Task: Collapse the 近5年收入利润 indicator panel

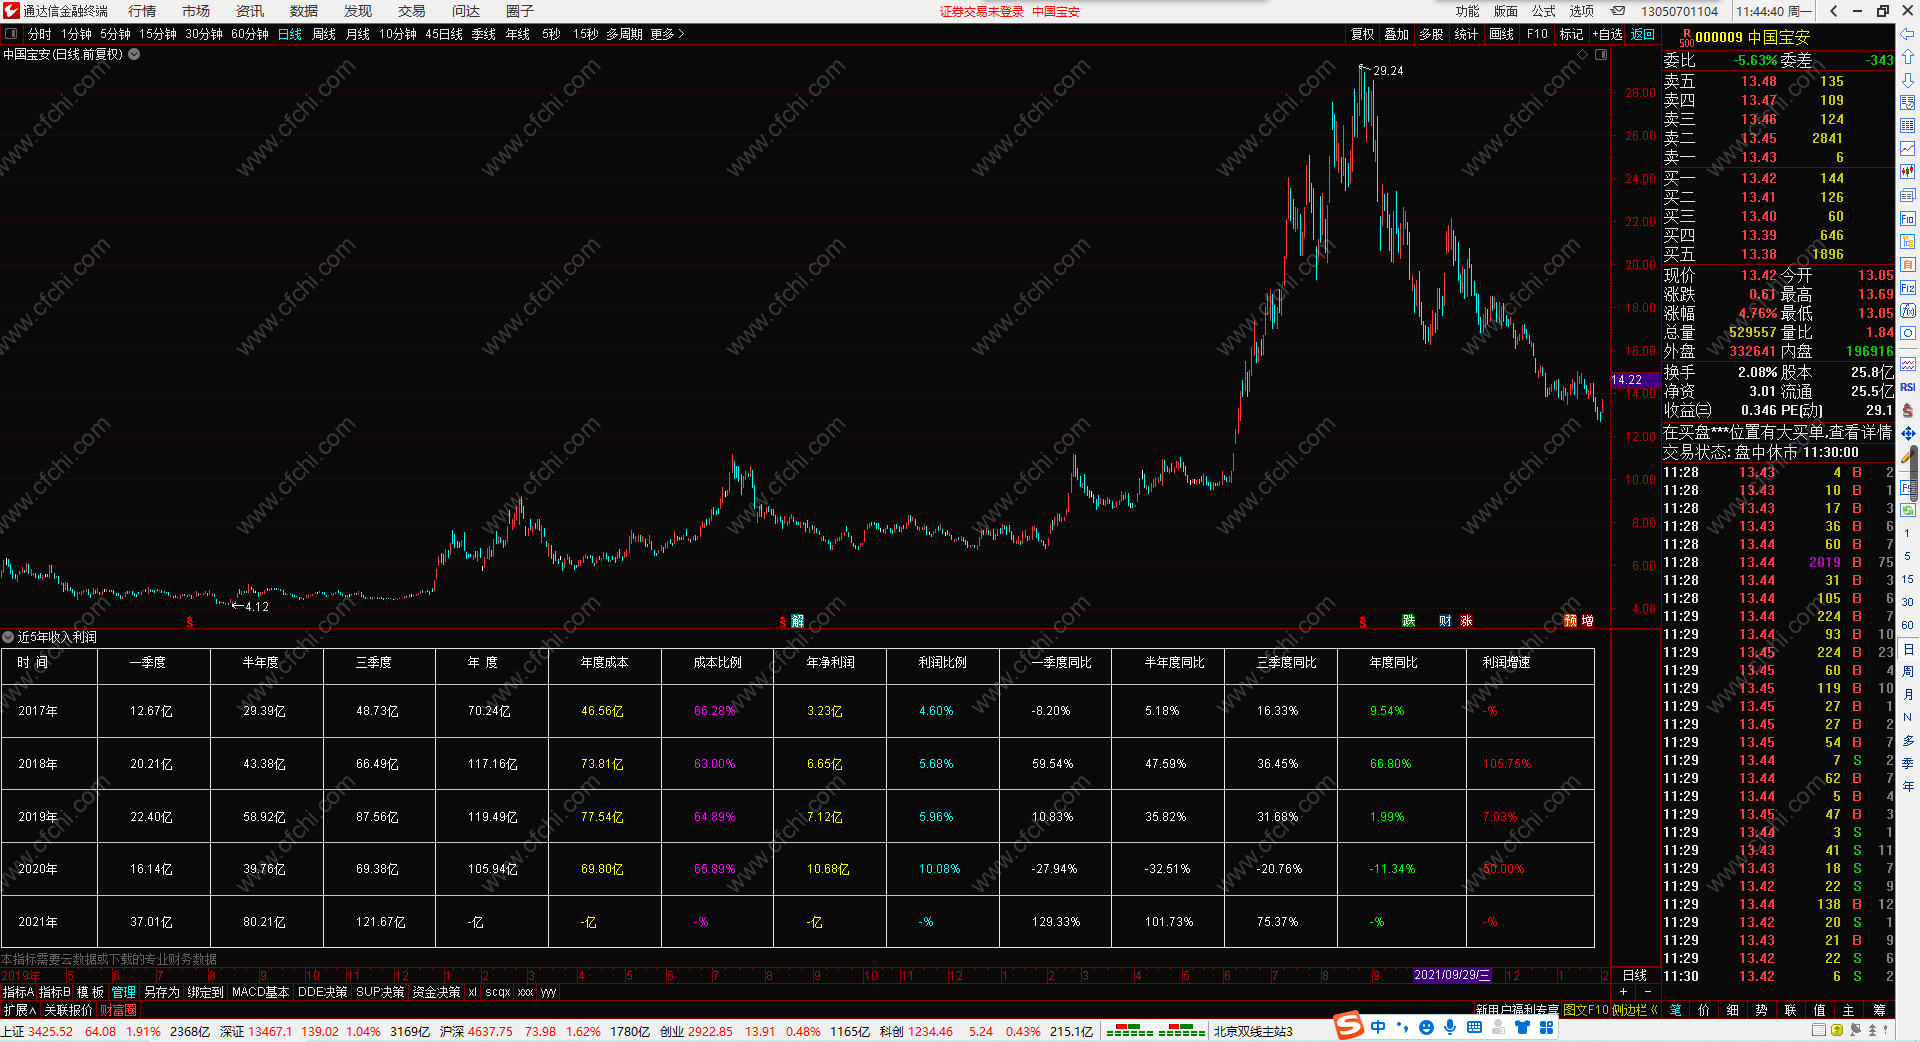Action: 8,637
